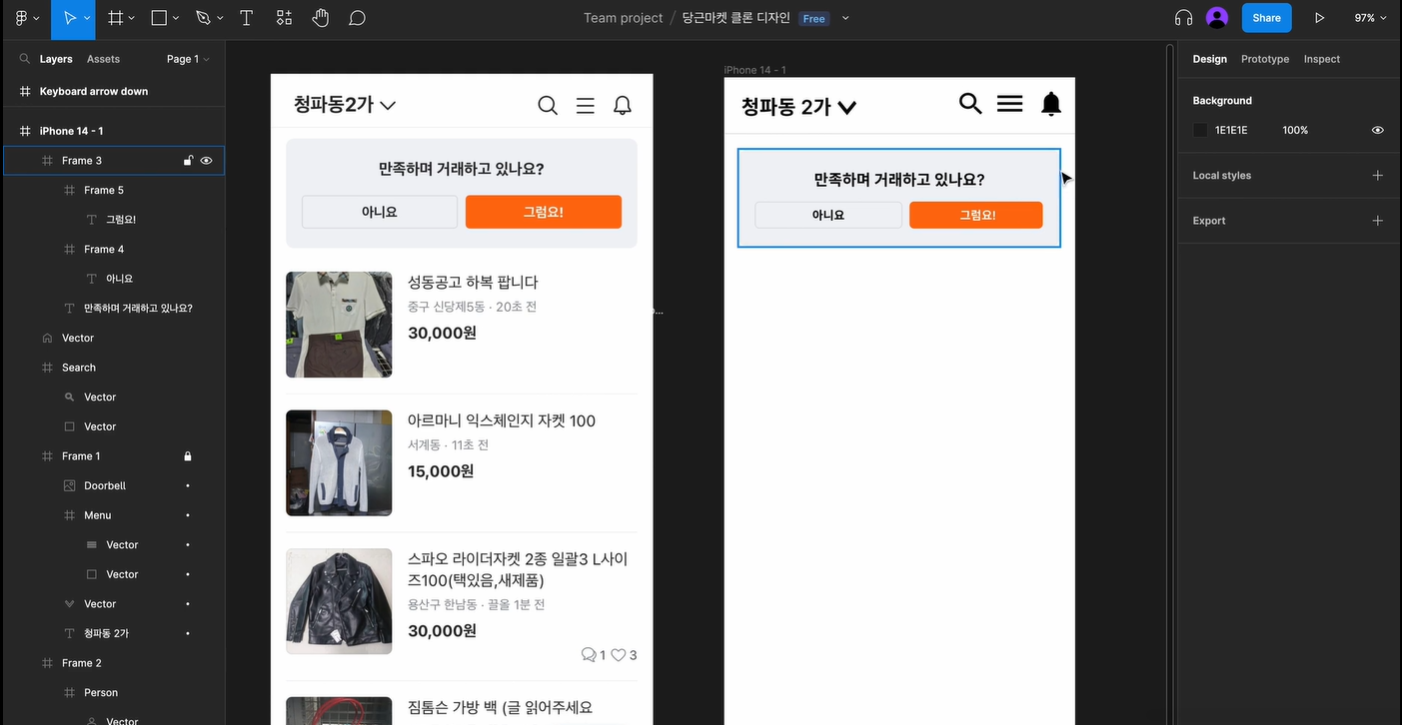Open Frame tool region dropdown arrow
Viewport: 1402px width, 725px height.
pos(133,18)
